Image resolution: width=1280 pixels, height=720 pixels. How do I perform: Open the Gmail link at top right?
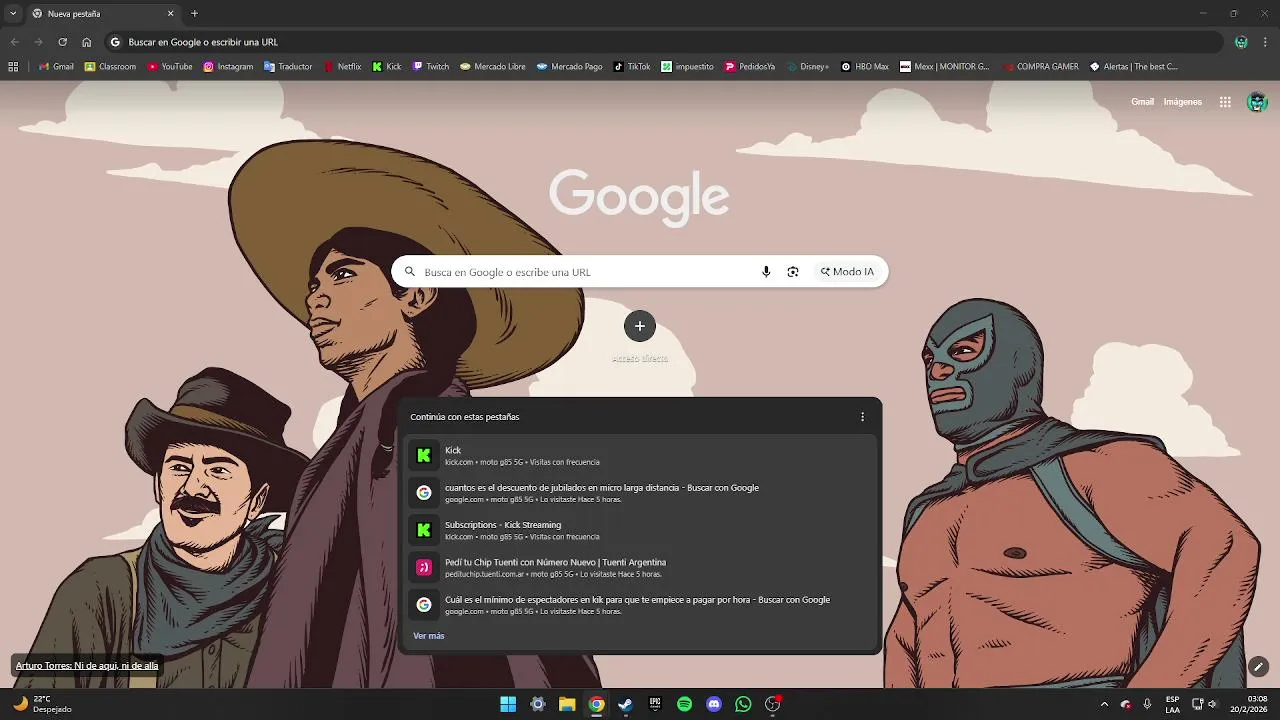click(x=1142, y=102)
